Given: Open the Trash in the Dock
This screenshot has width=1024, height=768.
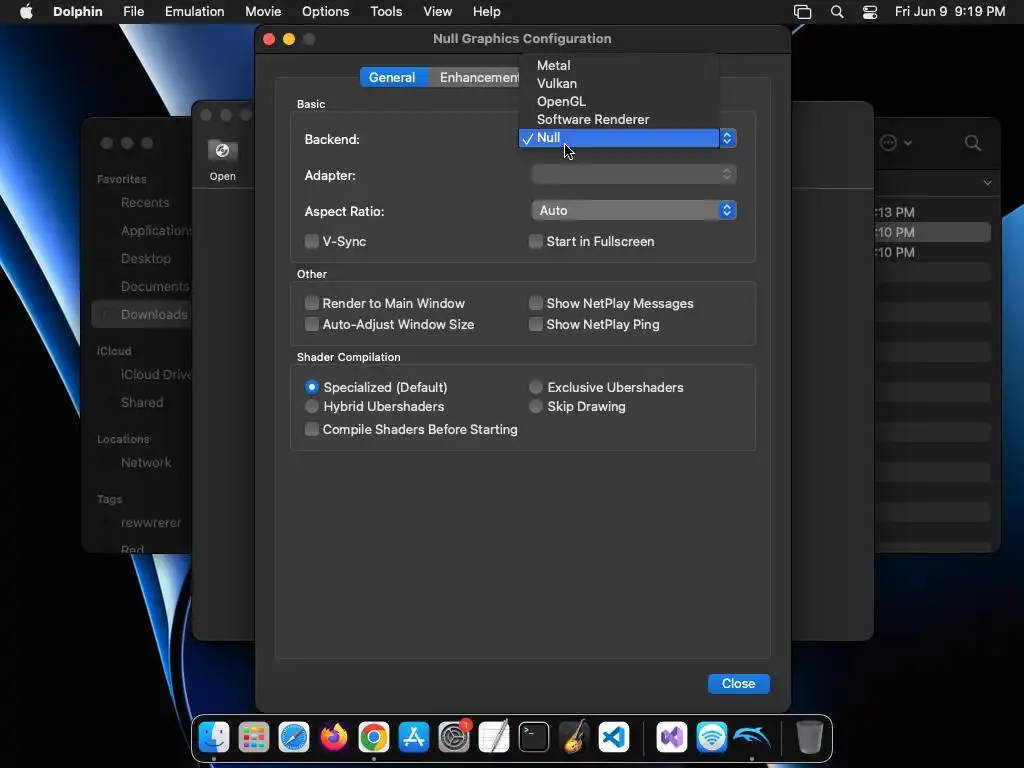Looking at the screenshot, I should tap(809, 737).
